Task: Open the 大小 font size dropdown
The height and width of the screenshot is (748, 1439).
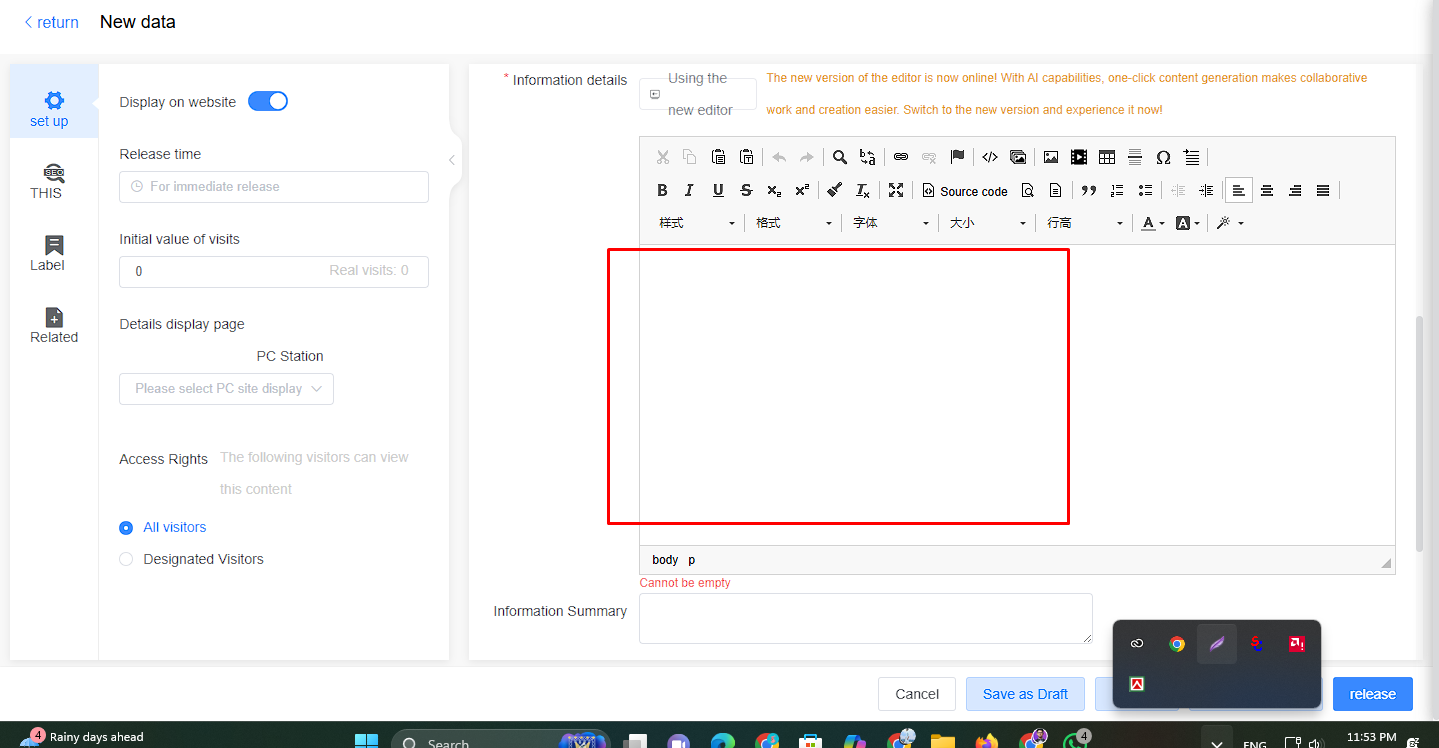Action: coord(988,223)
